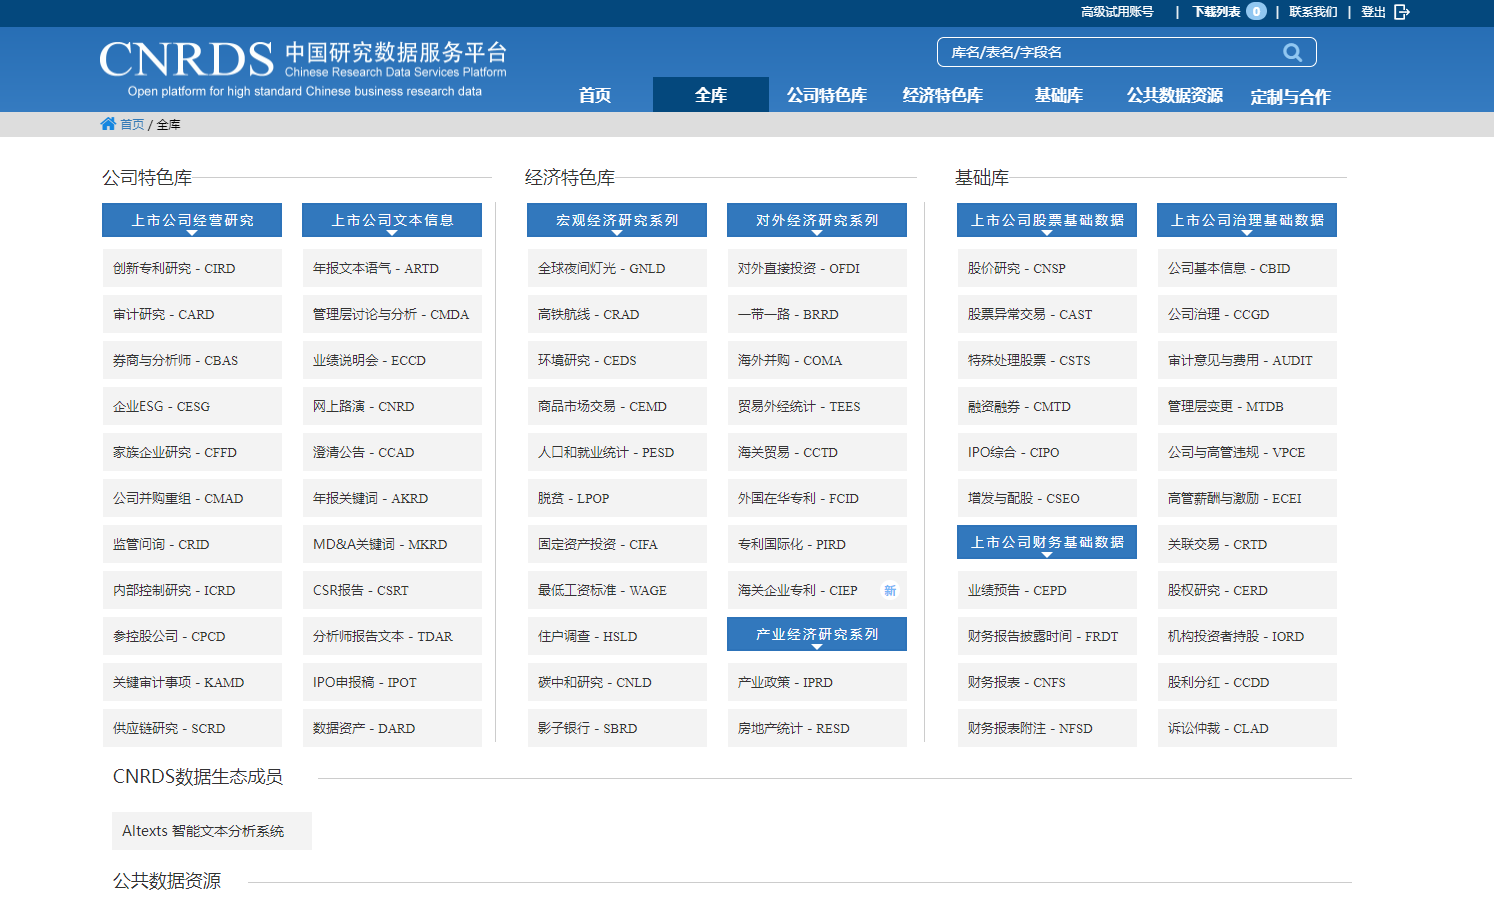The image size is (1494, 900).
Task: Open 融资融券 - CMTD database
Action: 1047,406
